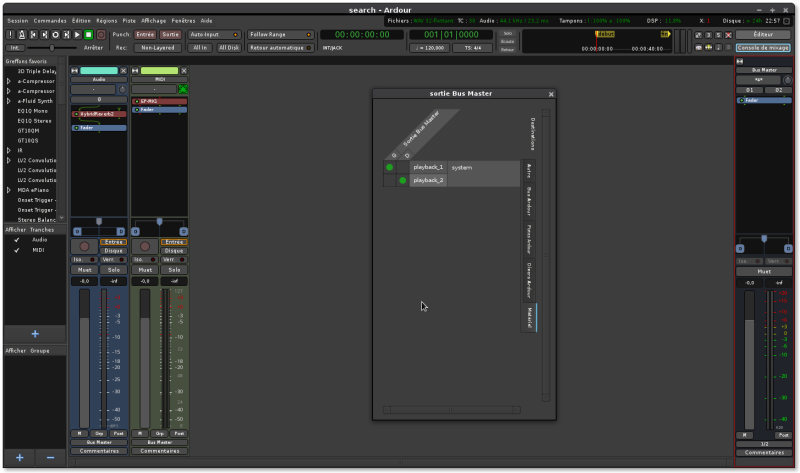Toggle playback_2 connection green dot
800x473 pixels.
[x=403, y=180]
